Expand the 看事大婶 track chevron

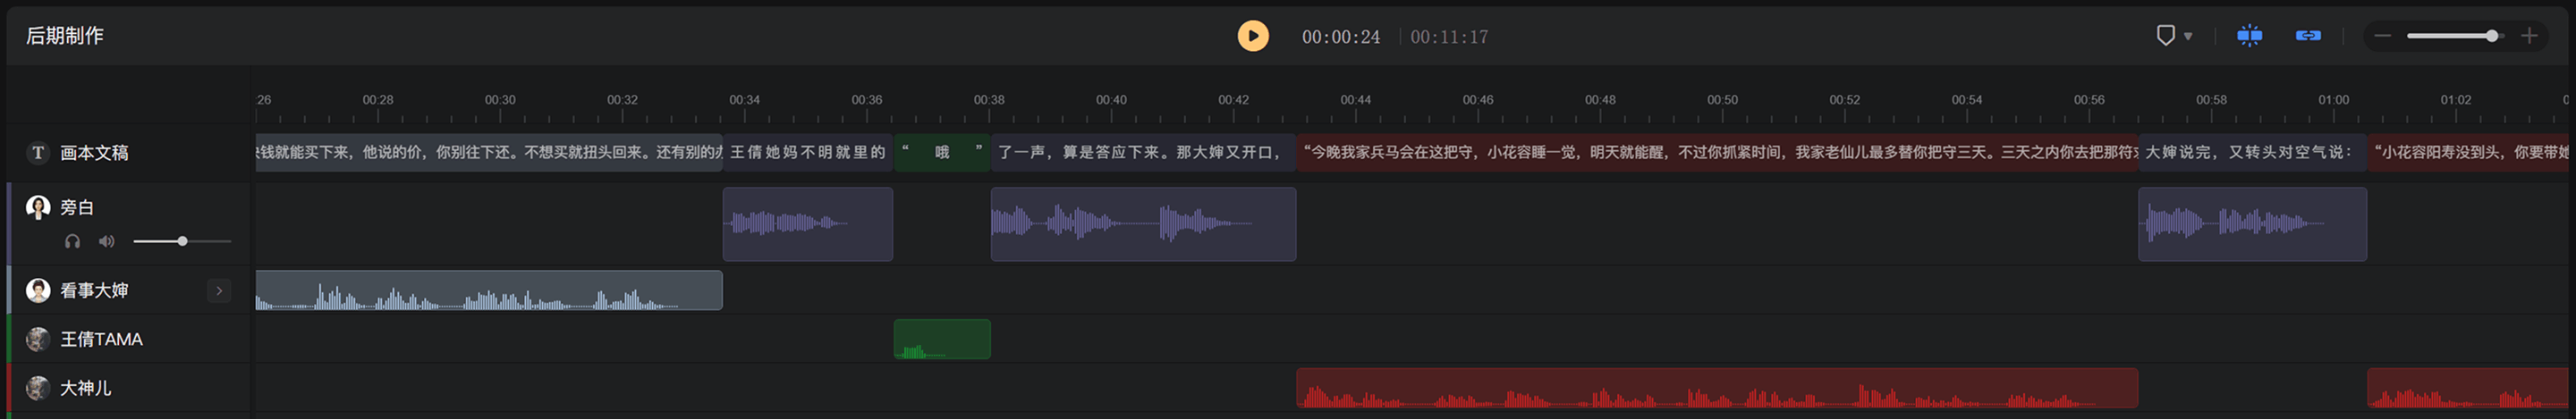tap(219, 291)
